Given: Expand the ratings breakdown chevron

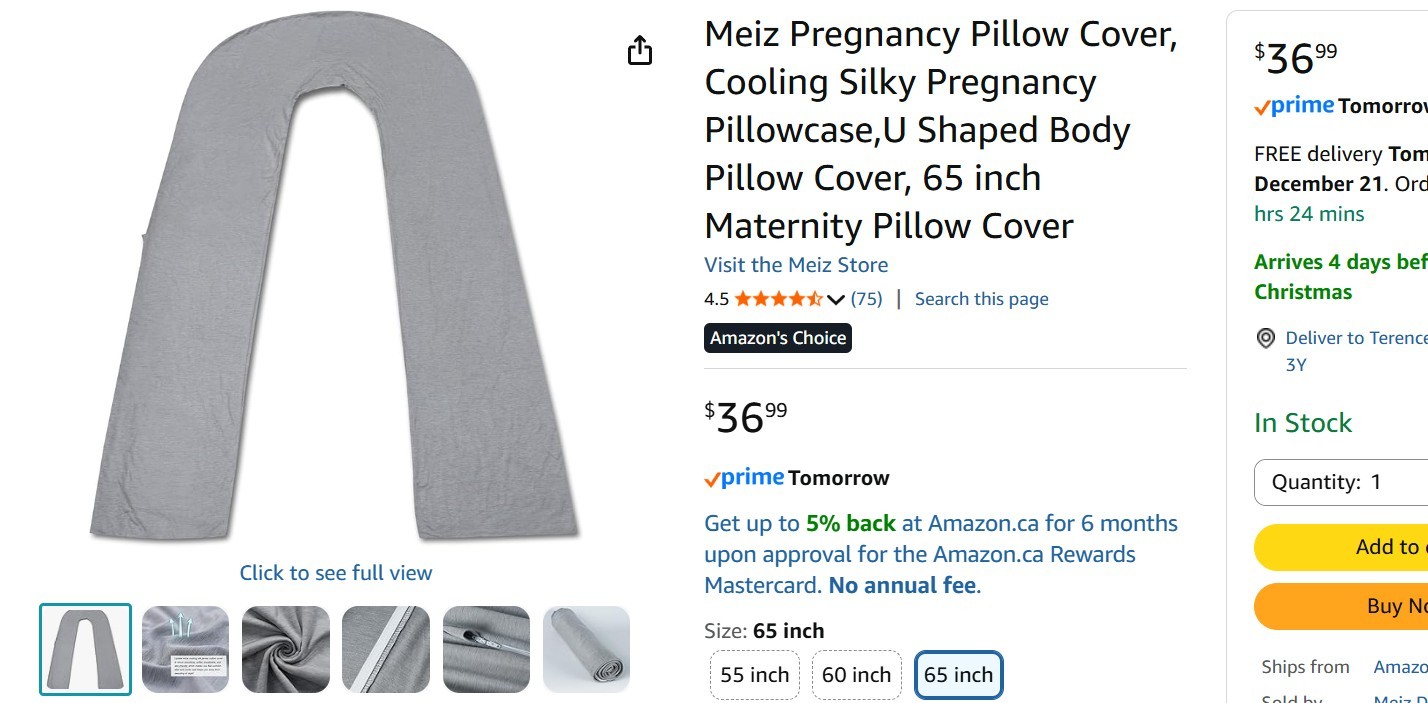Looking at the screenshot, I should pos(836,299).
